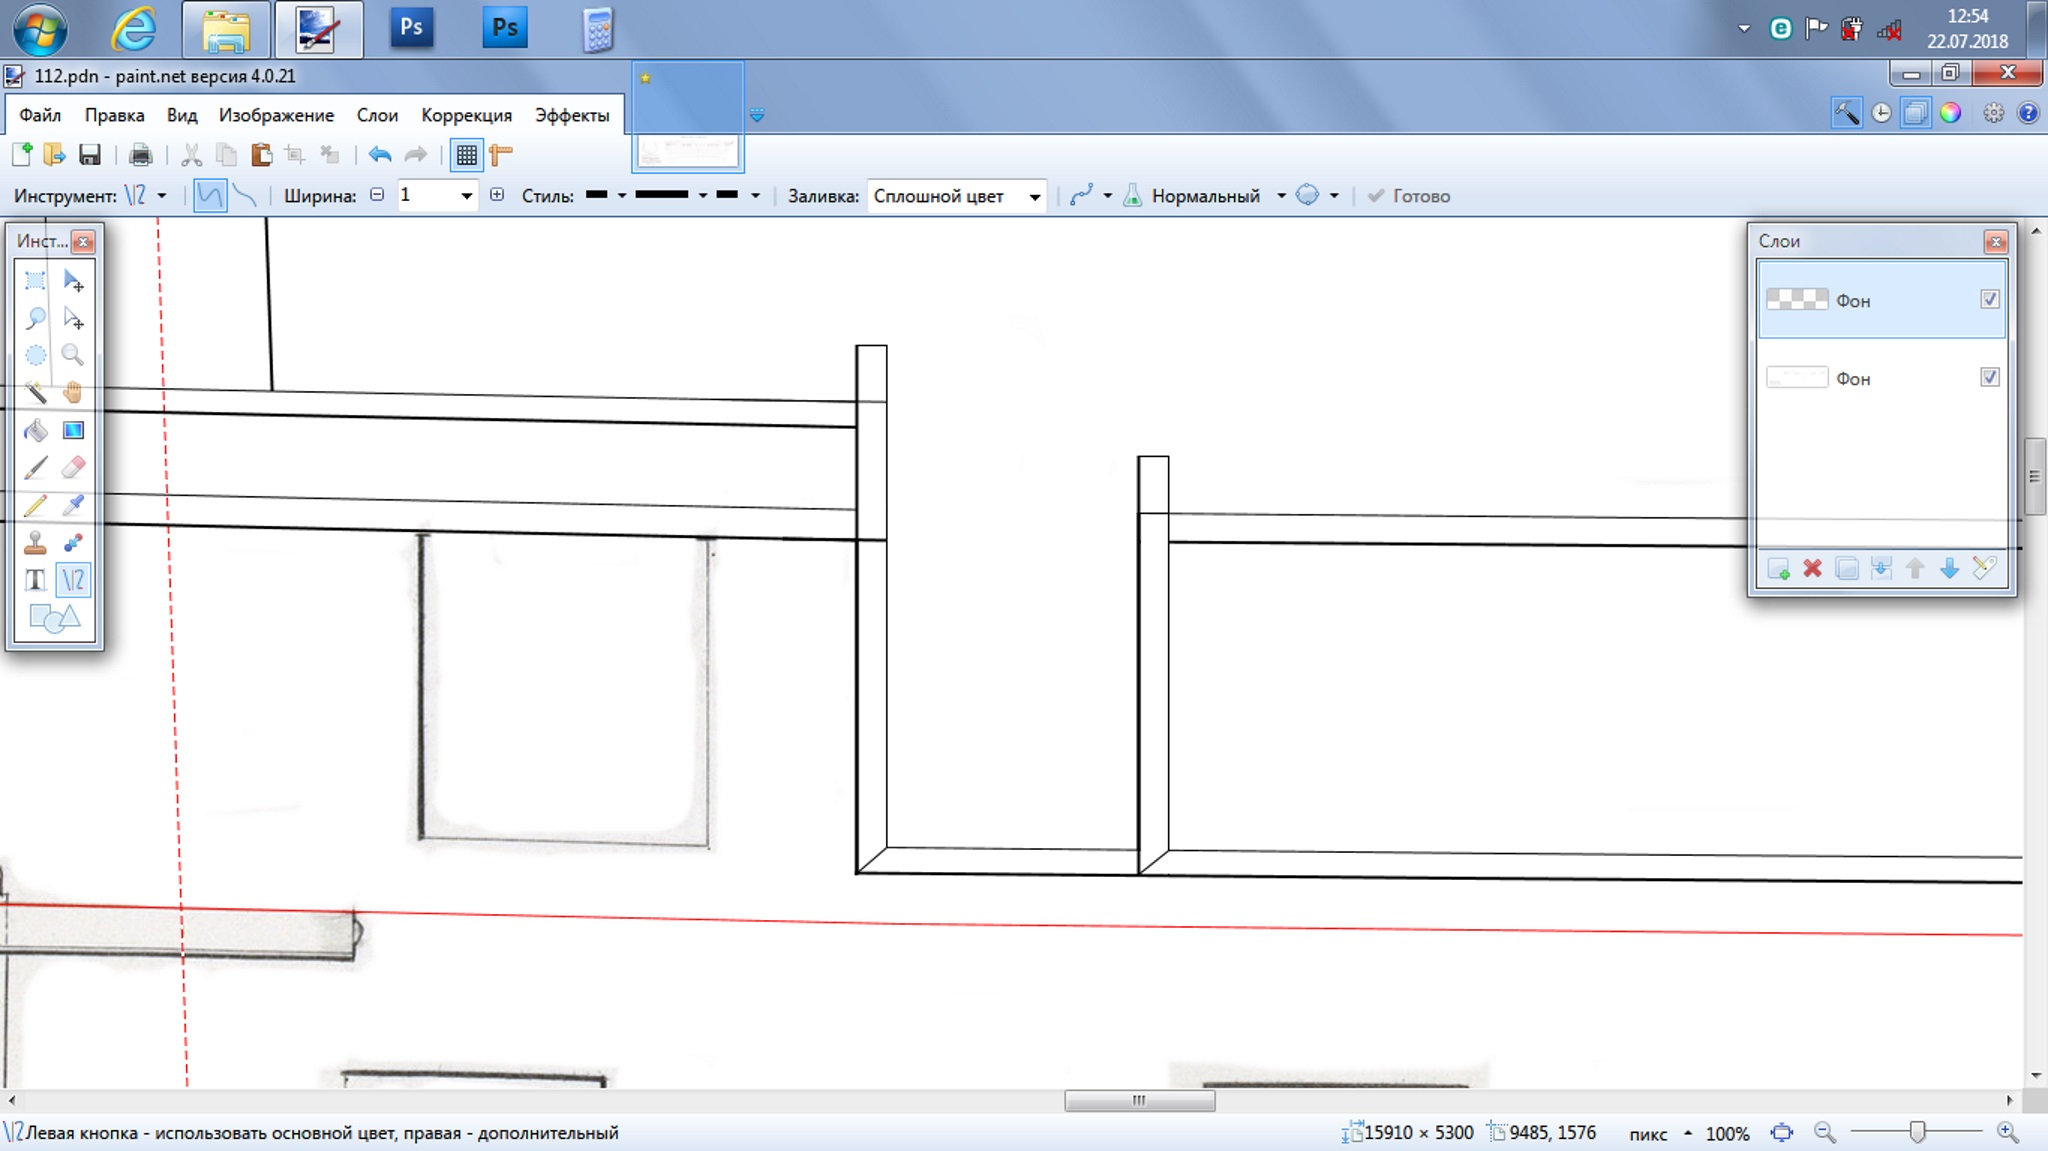The image size is (2048, 1151).
Task: Toggle Layers window visibility icon
Action: [x=1915, y=113]
